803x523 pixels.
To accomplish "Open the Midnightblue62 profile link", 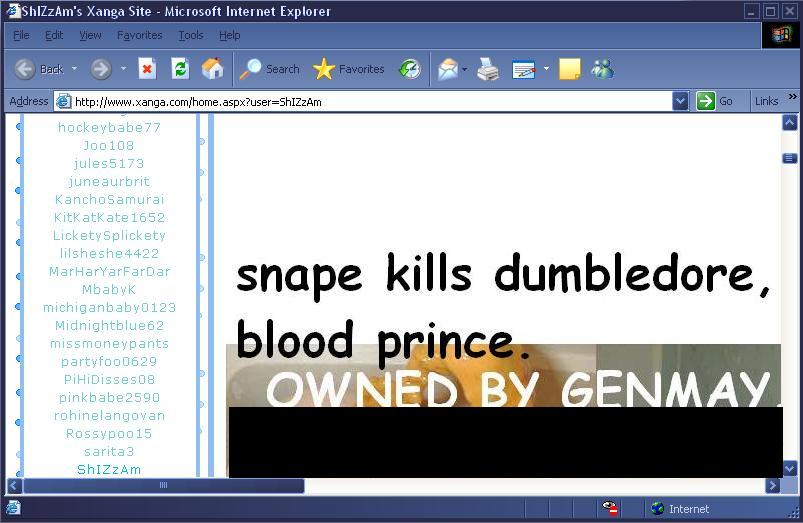I will pyautogui.click(x=109, y=325).
